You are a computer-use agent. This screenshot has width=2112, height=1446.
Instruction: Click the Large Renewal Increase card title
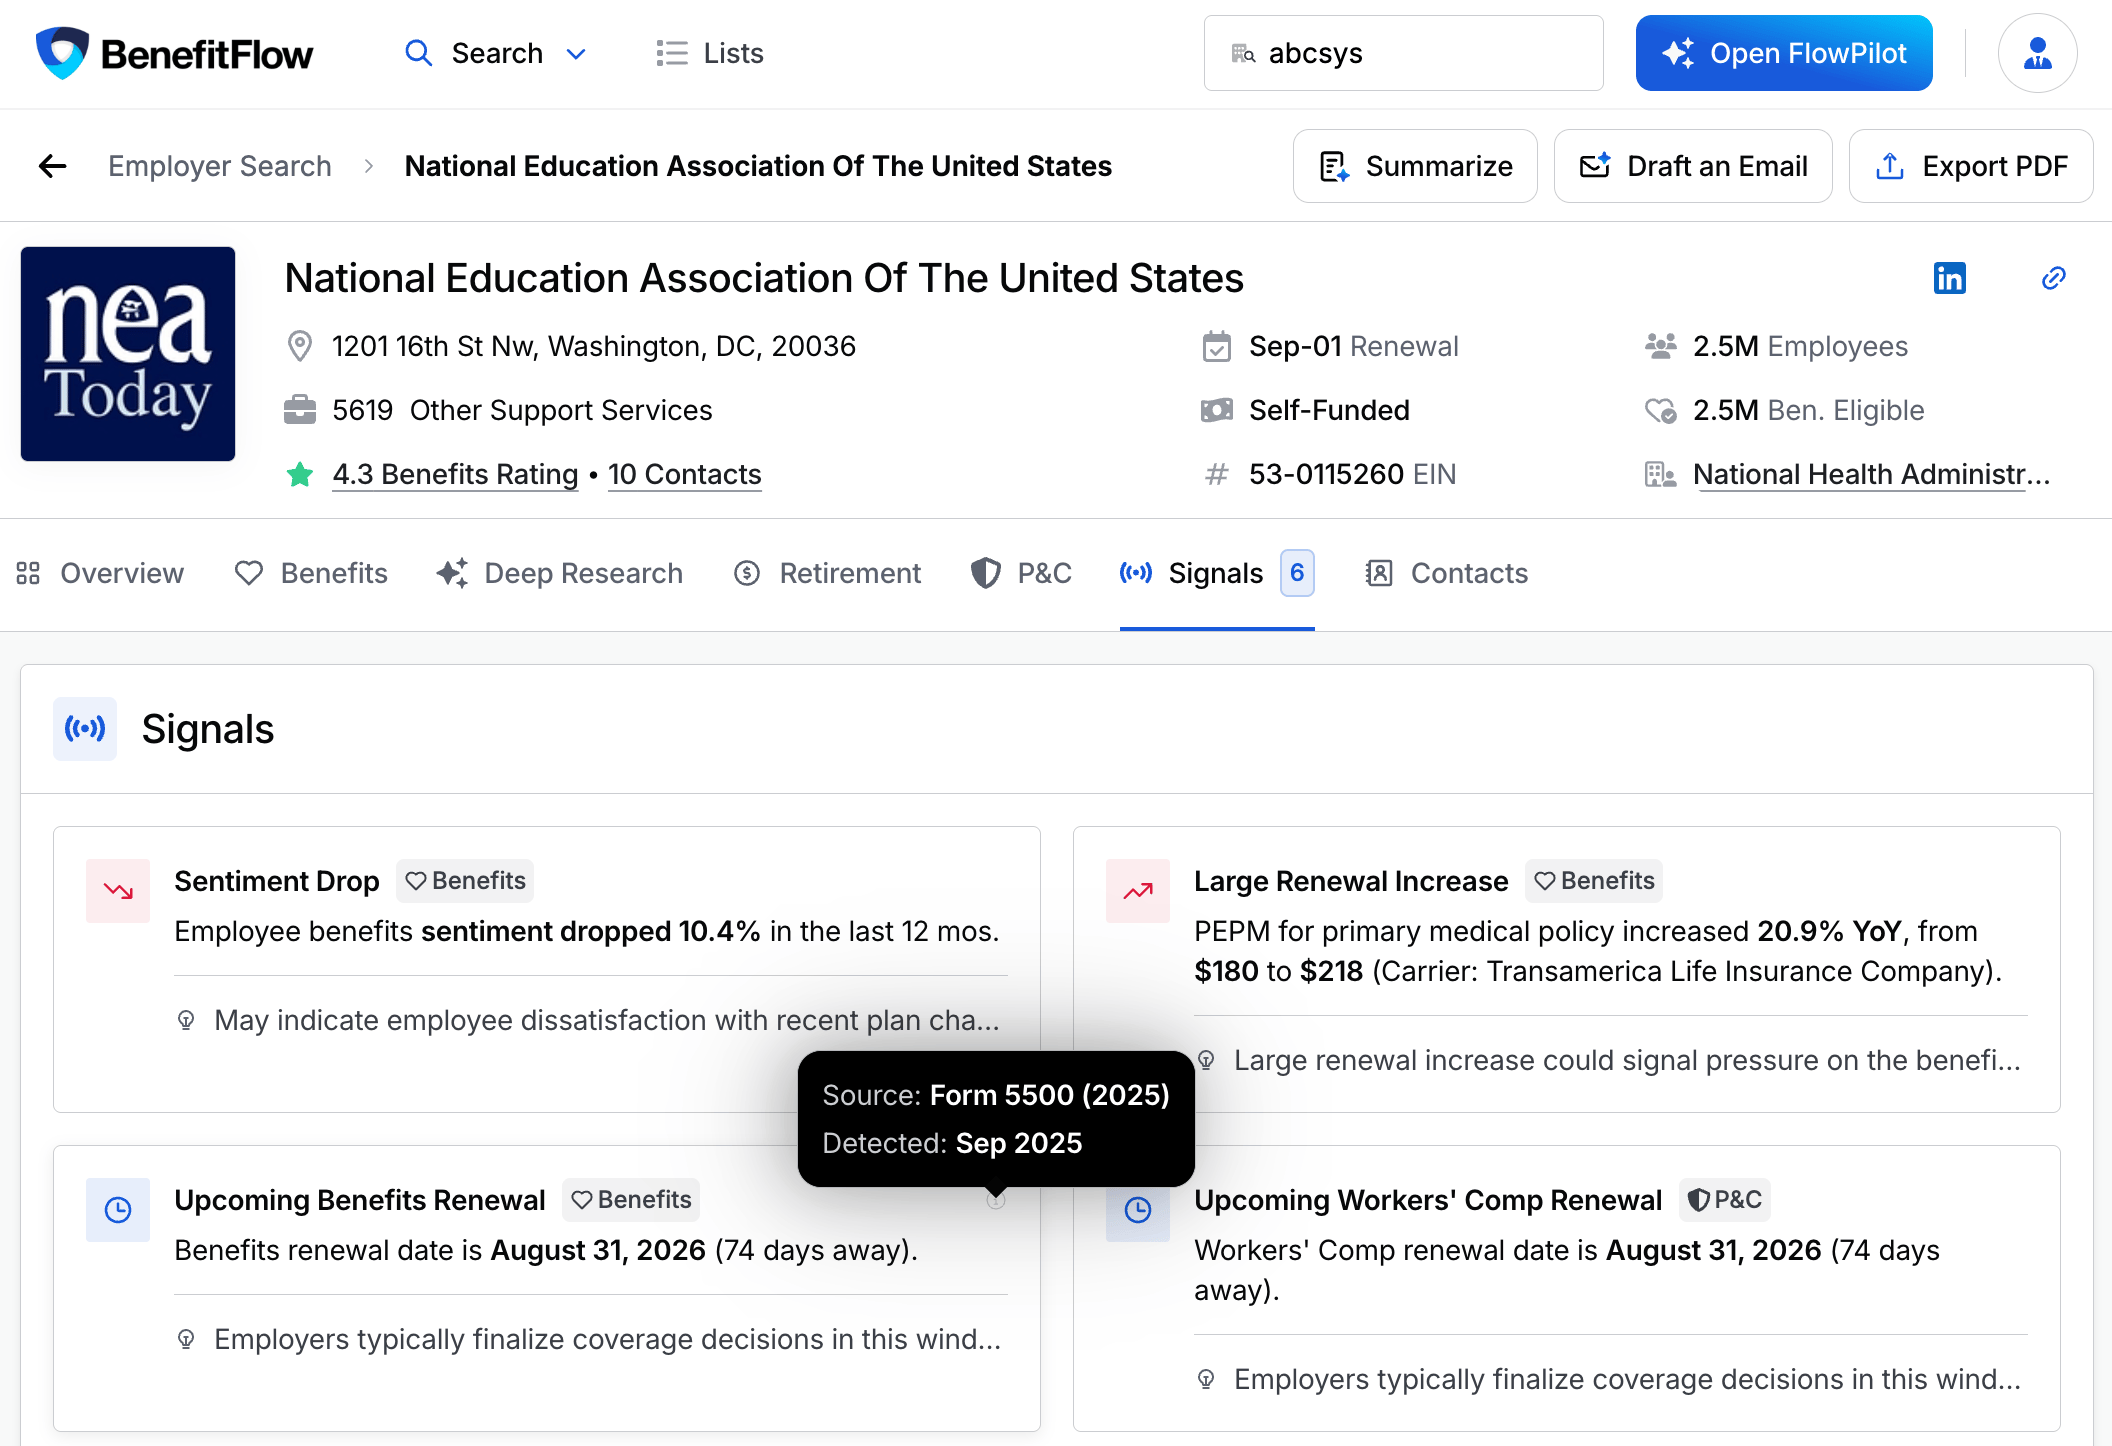pos(1351,881)
